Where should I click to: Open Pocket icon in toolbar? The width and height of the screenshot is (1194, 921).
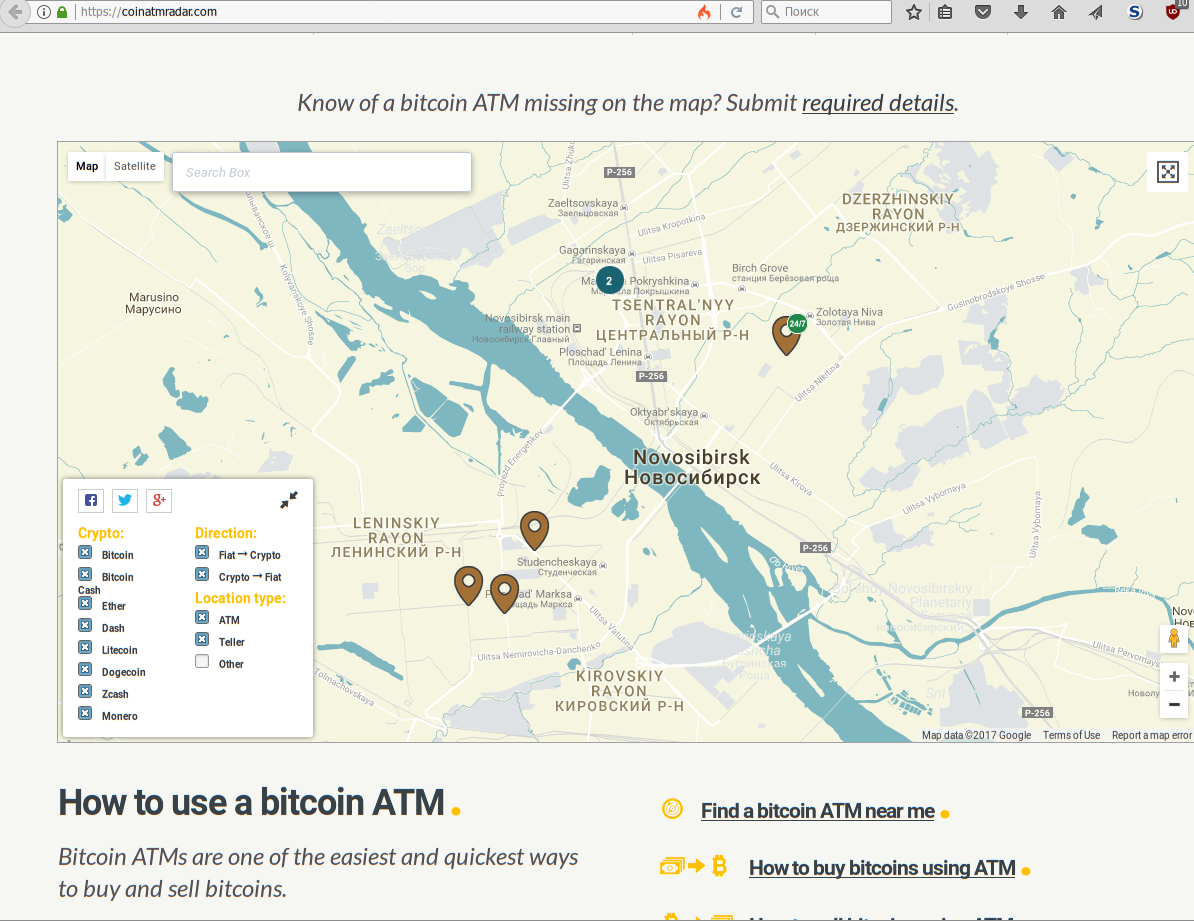tap(983, 11)
